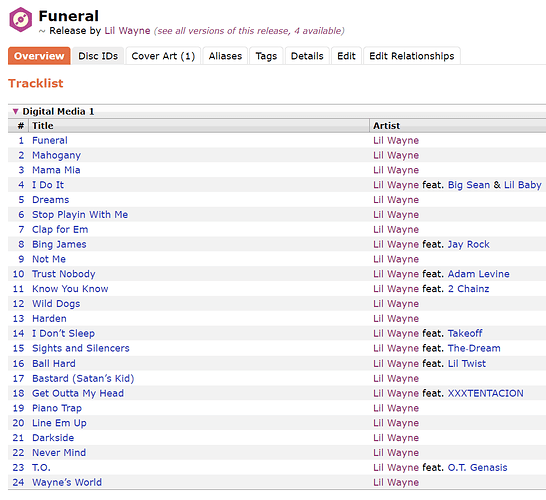Image resolution: width=546 pixels, height=500 pixels.
Task: Open Lil Wayne artist link in header
Action: click(127, 31)
